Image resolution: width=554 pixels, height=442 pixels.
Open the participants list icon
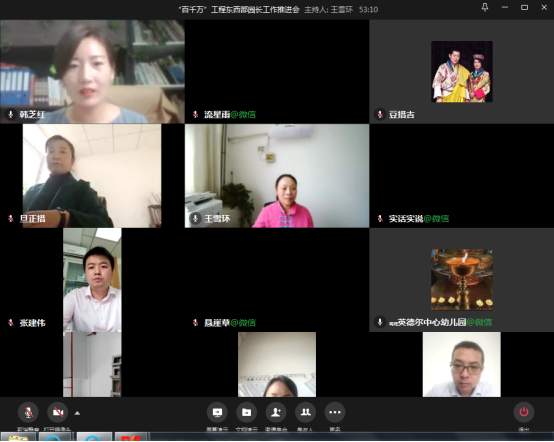click(x=305, y=412)
